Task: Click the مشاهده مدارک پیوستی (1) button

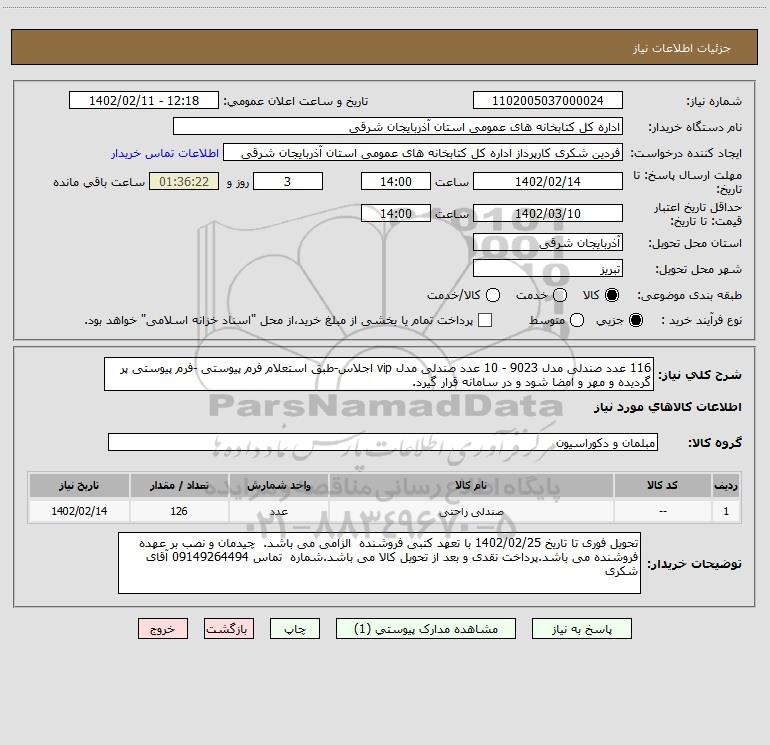Action: (x=426, y=629)
